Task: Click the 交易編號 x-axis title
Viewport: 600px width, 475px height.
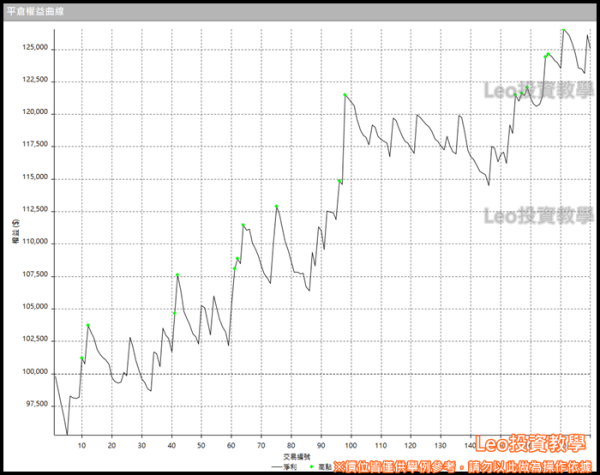Action: click(x=297, y=456)
